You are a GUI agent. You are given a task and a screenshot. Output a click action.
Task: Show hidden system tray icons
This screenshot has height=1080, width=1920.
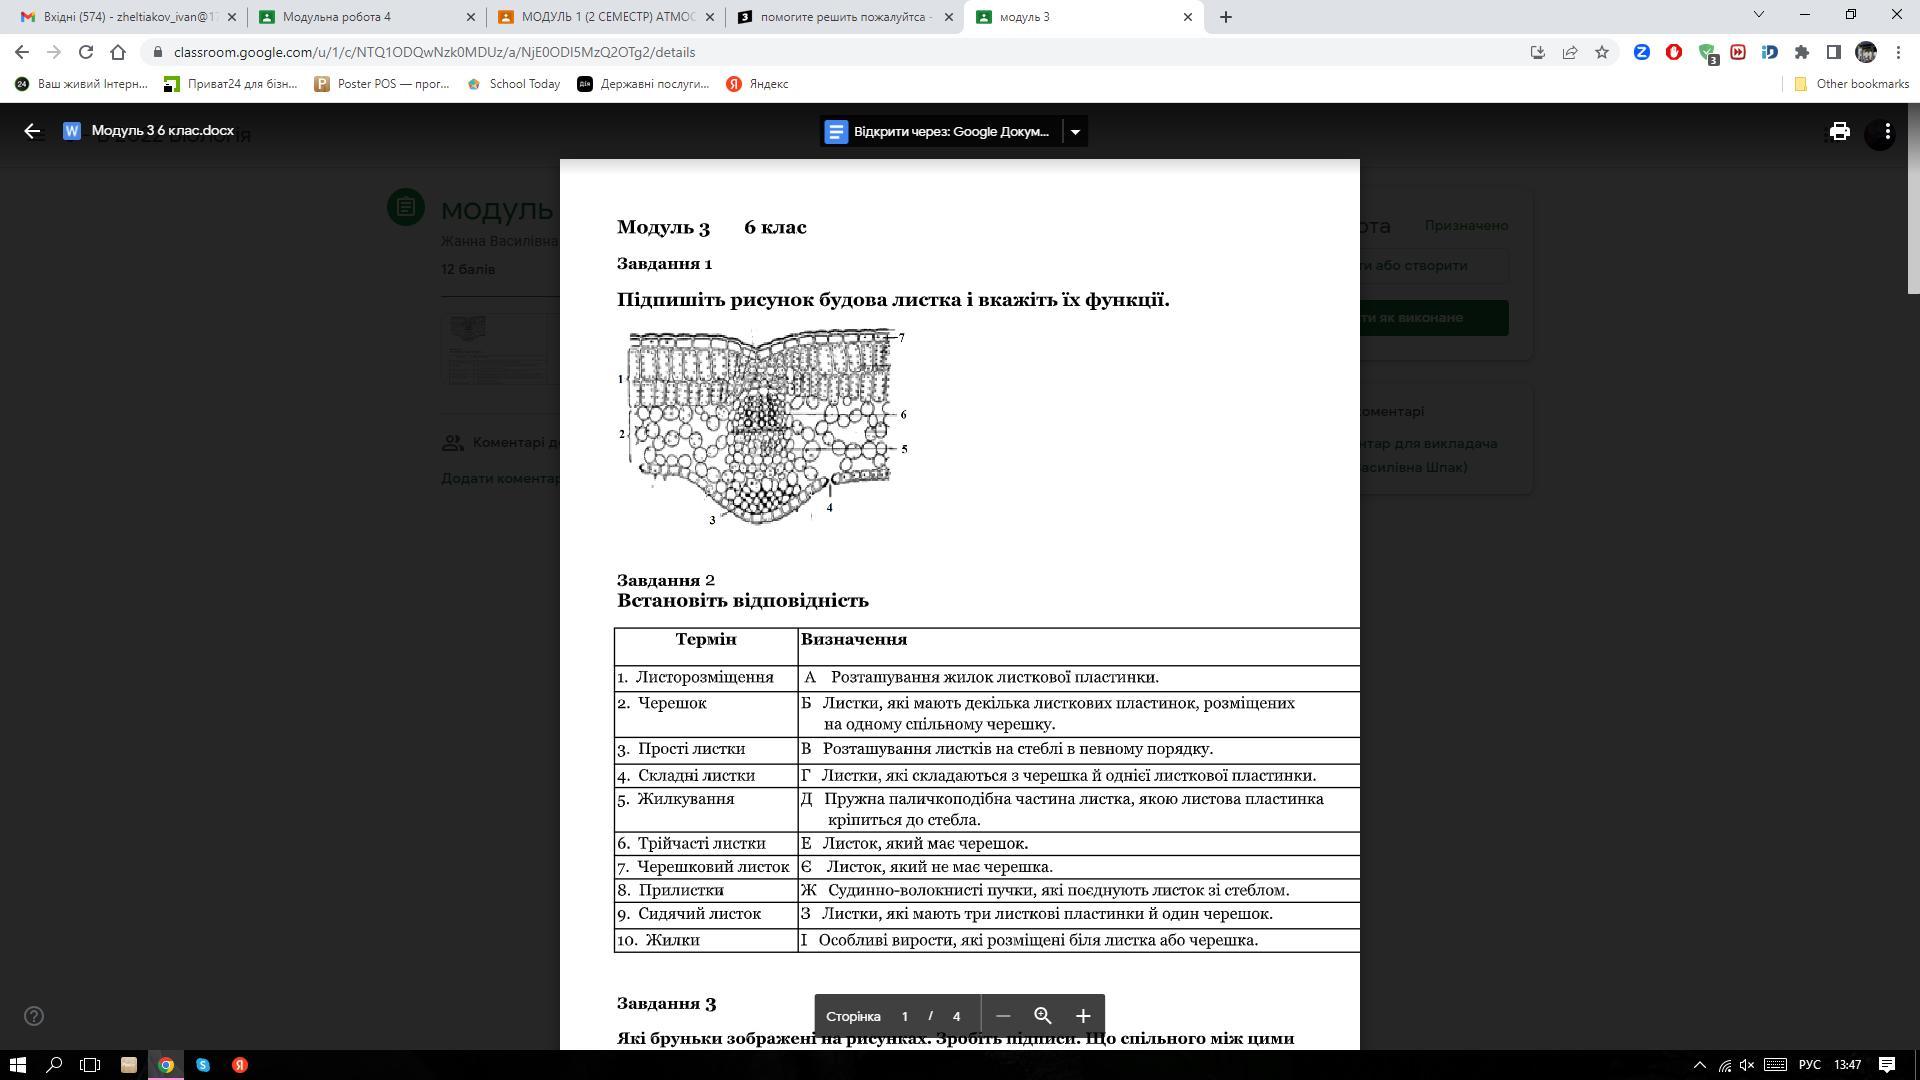pyautogui.click(x=1699, y=1065)
